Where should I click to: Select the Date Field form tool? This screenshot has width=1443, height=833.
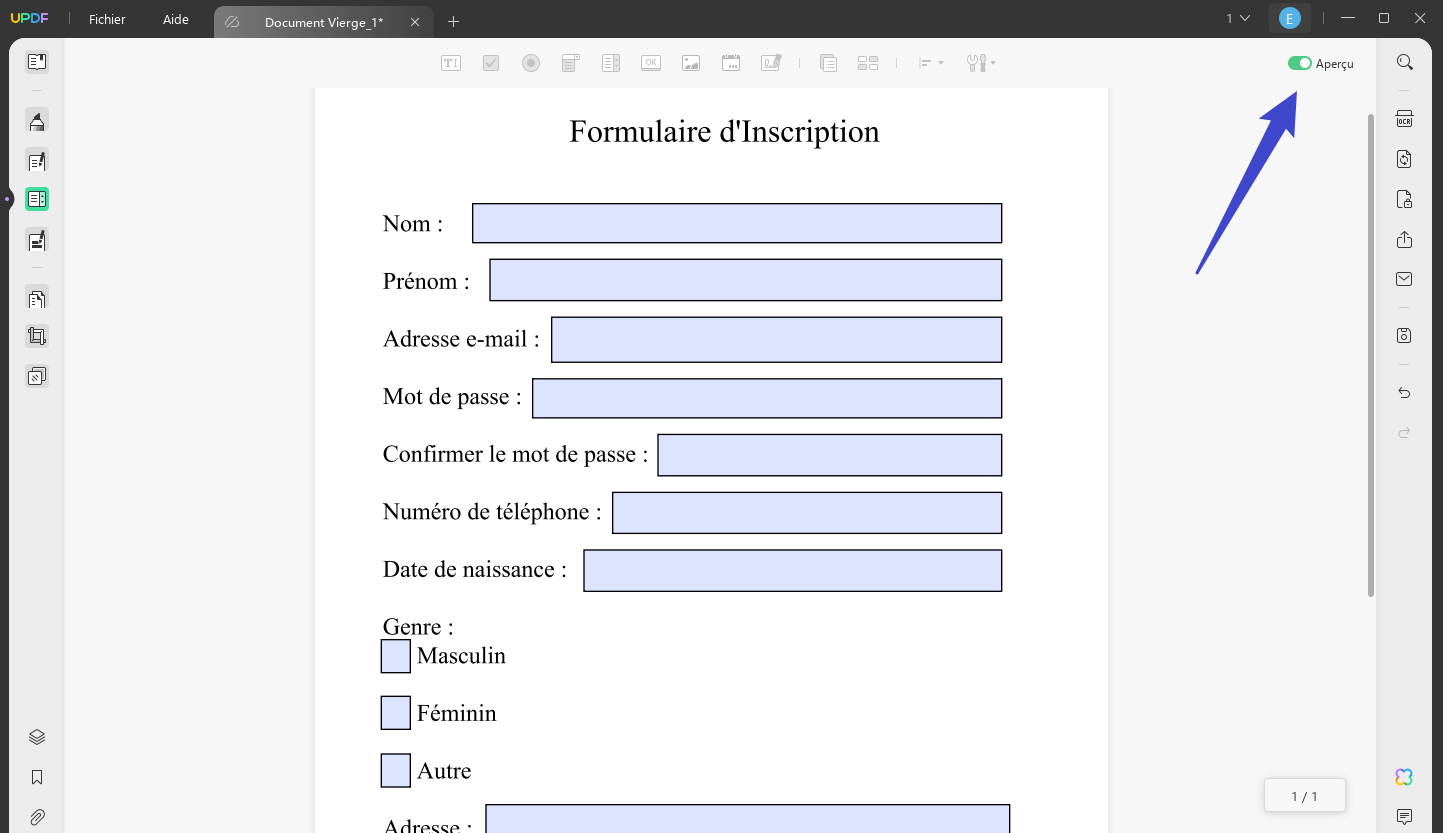click(730, 62)
